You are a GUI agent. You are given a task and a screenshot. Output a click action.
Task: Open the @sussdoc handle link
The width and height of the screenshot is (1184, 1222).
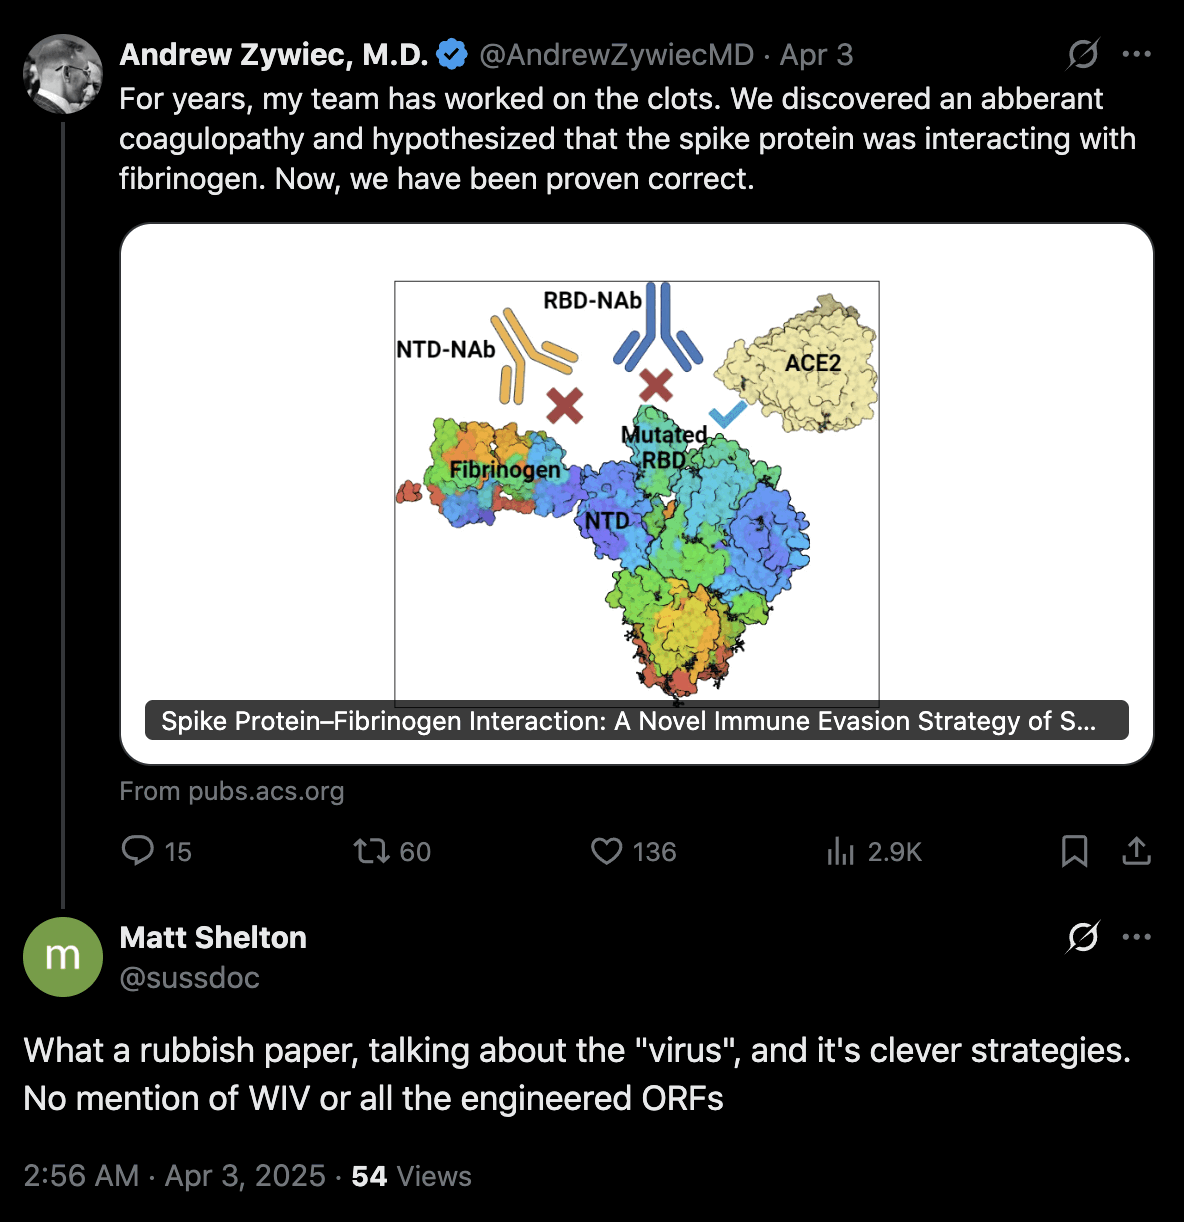[x=189, y=977]
